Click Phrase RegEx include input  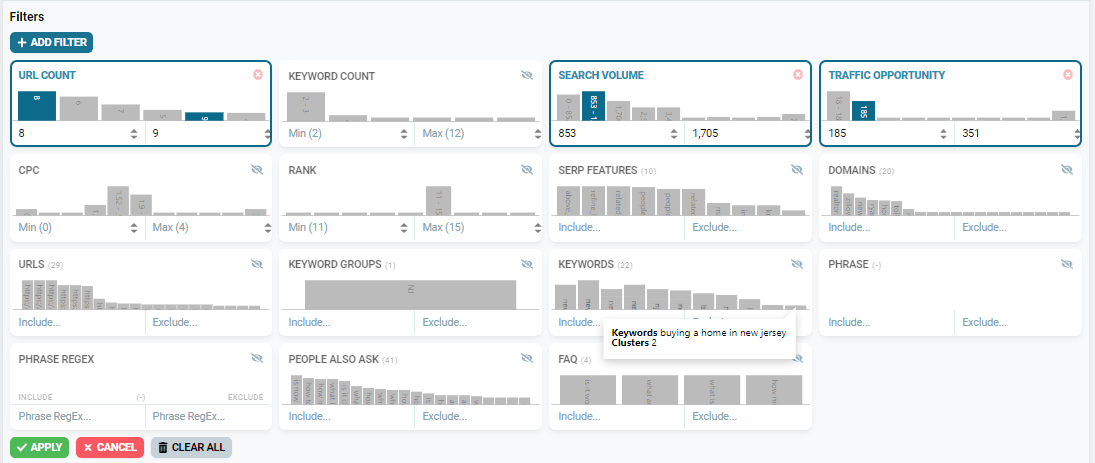pos(77,416)
